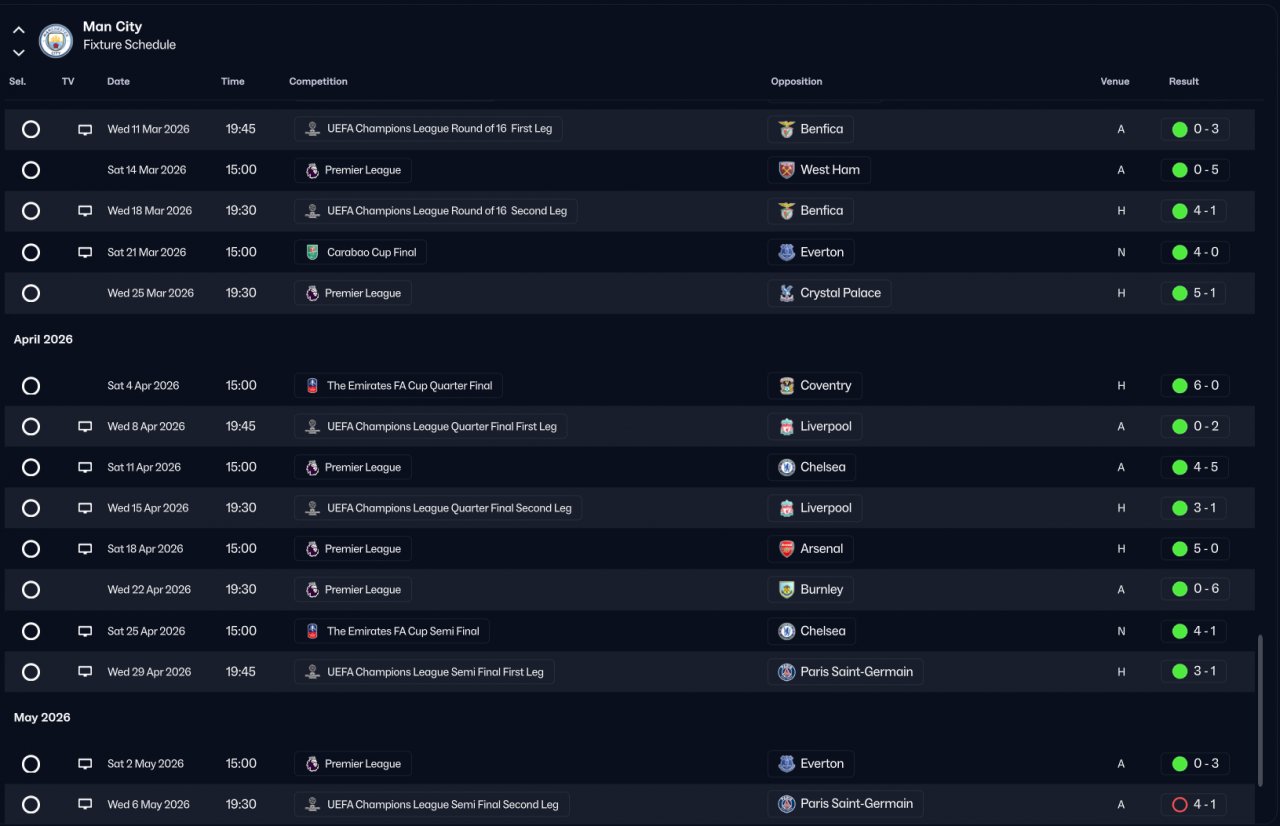
Task: Click TV icon for 11 Apr Chelsea match
Action: click(85, 468)
